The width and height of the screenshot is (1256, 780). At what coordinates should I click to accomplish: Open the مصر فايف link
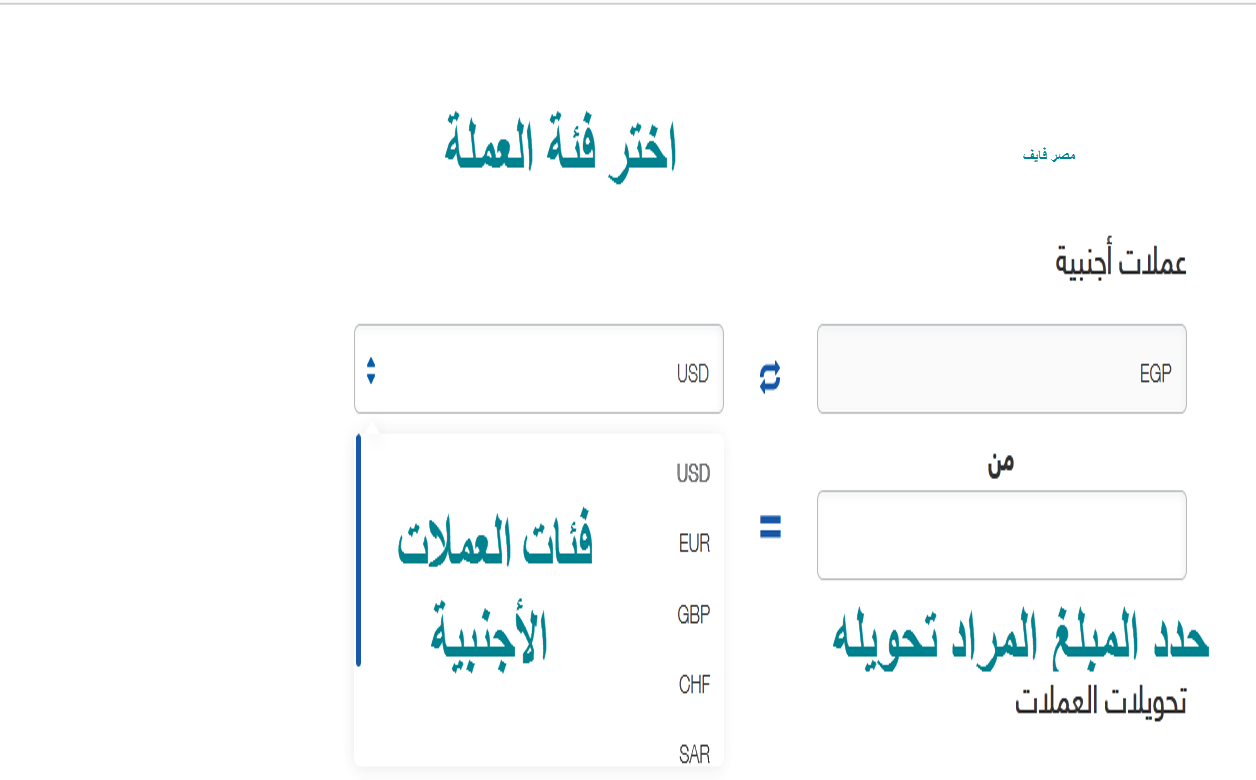click(x=1048, y=156)
